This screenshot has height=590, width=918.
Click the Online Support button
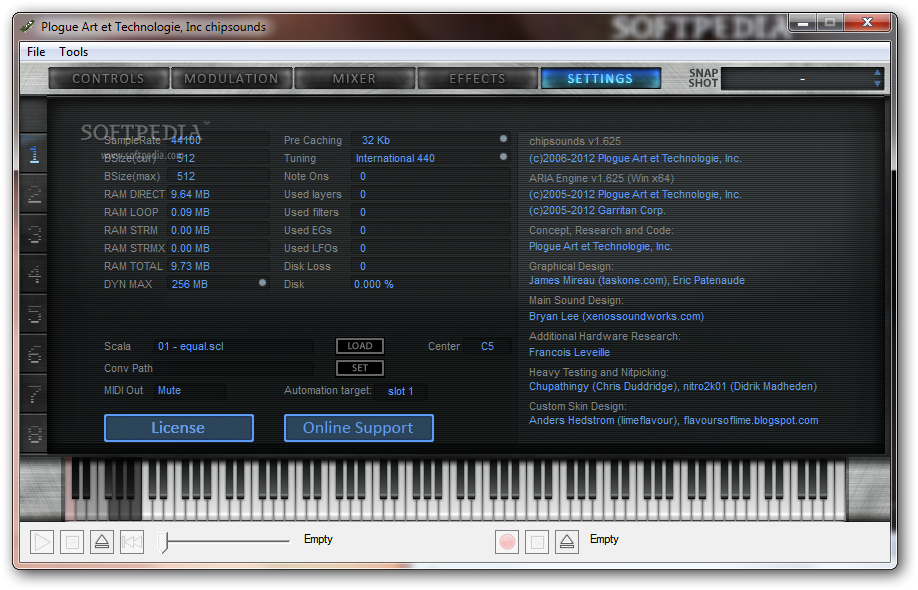[x=358, y=428]
